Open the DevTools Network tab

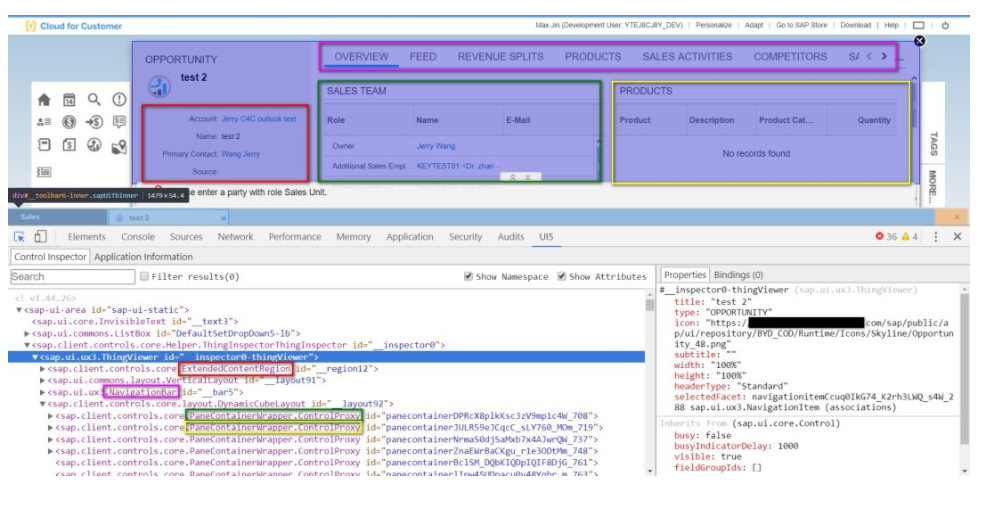click(235, 236)
